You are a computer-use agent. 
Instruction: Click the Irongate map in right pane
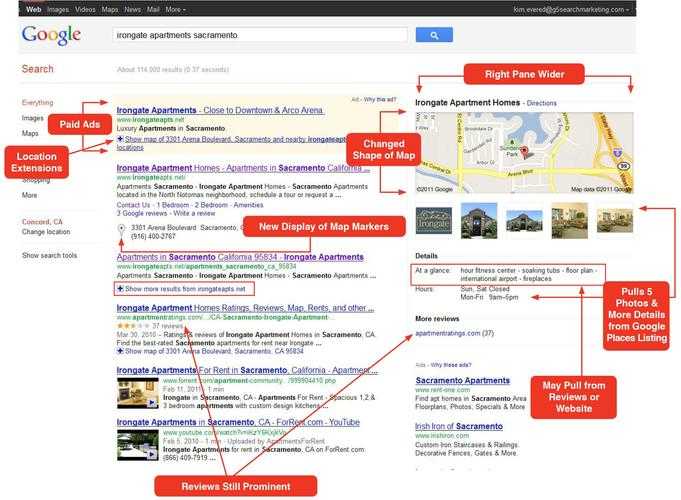(524, 152)
